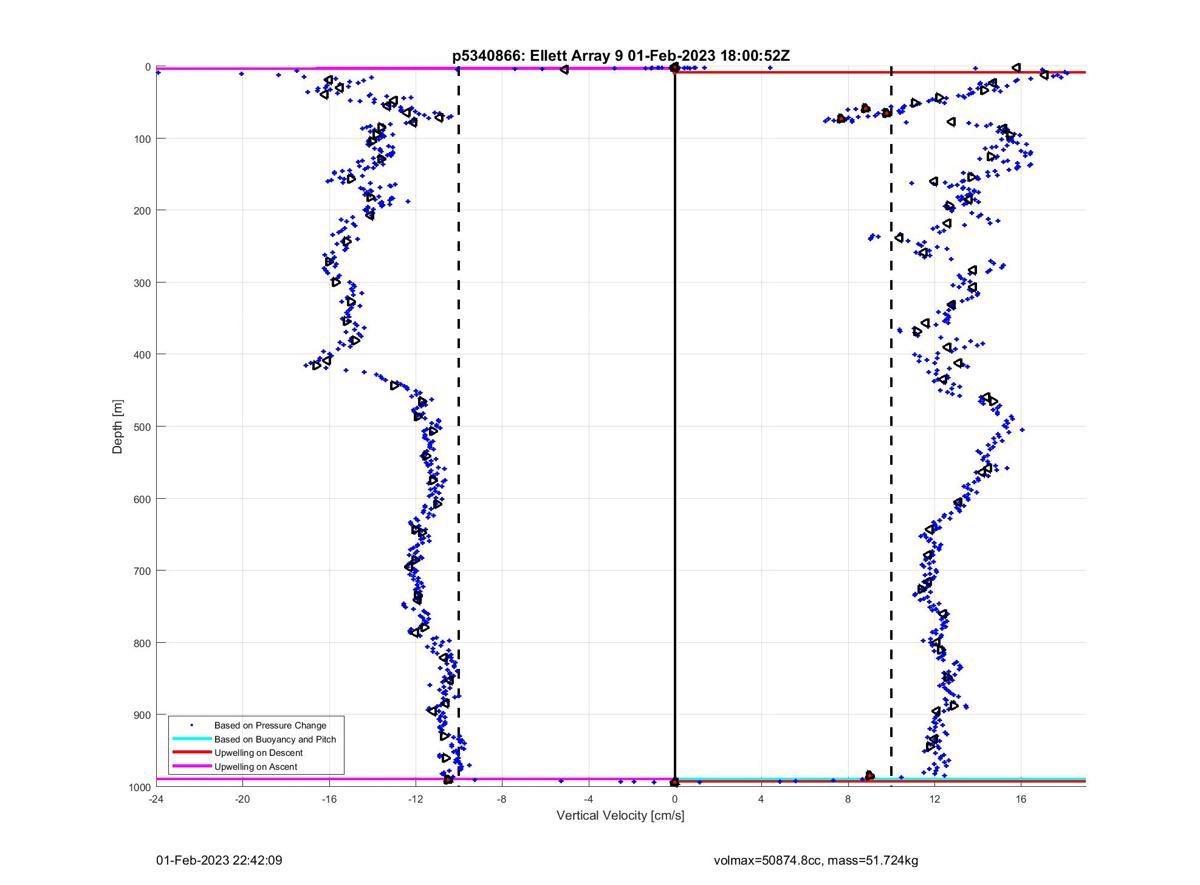1200x885 pixels.
Task: Click the velocity axis tick label '-12'
Action: [x=415, y=799]
